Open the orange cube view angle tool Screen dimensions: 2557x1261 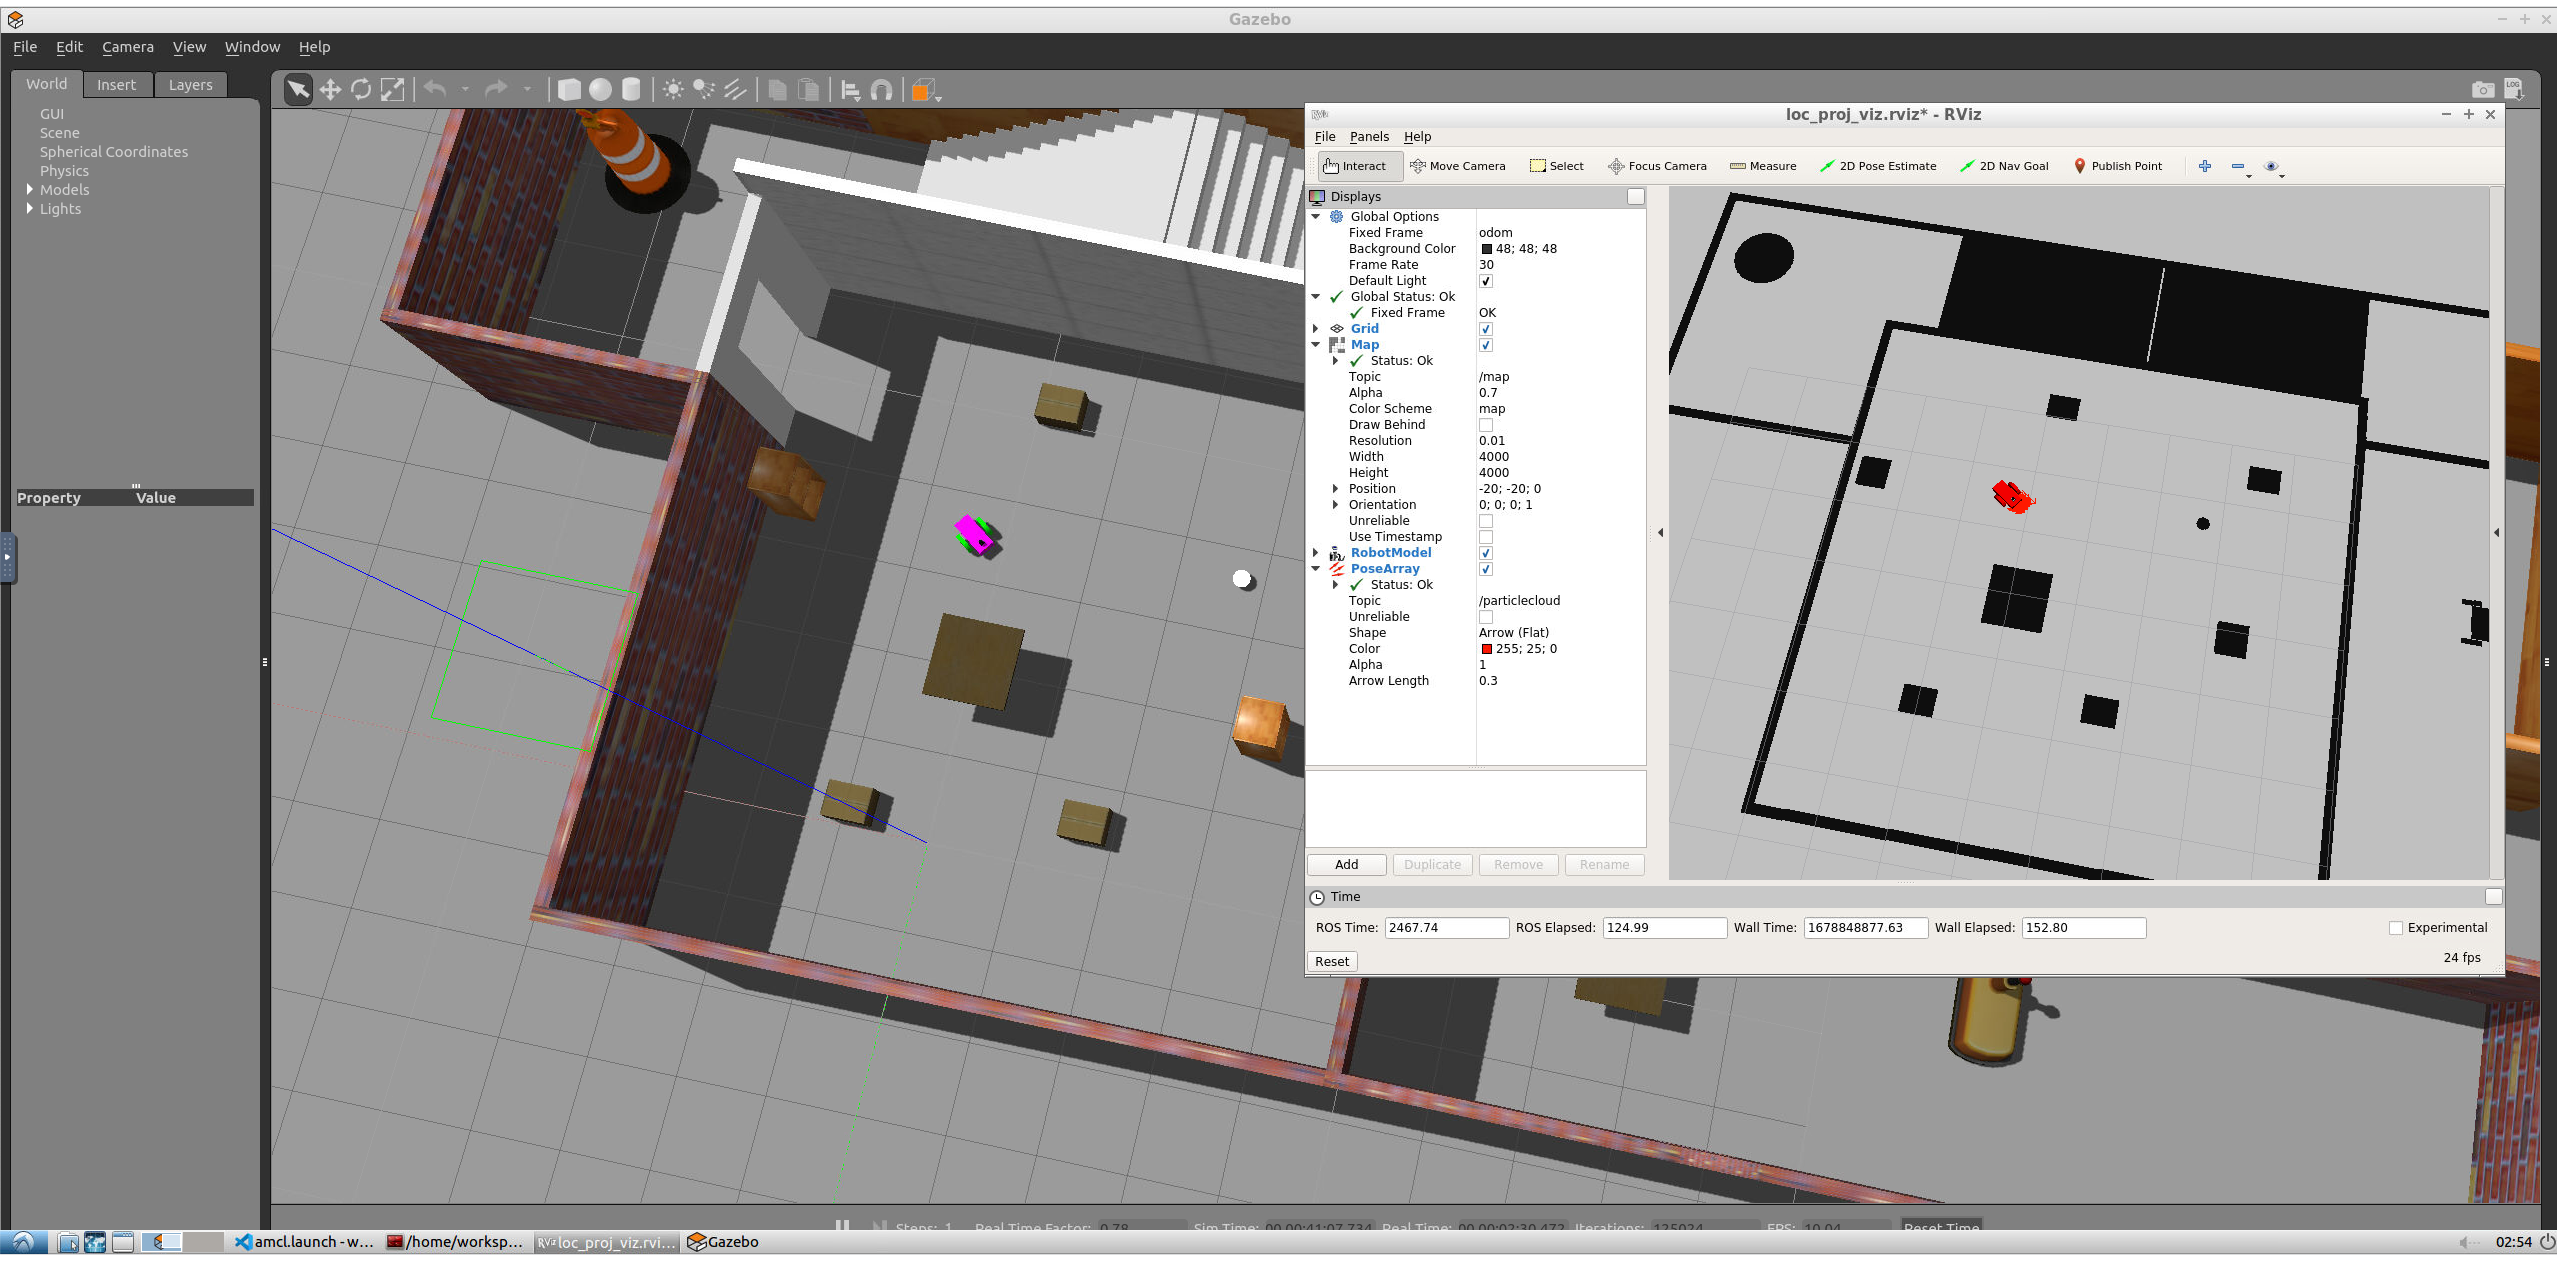[923, 90]
